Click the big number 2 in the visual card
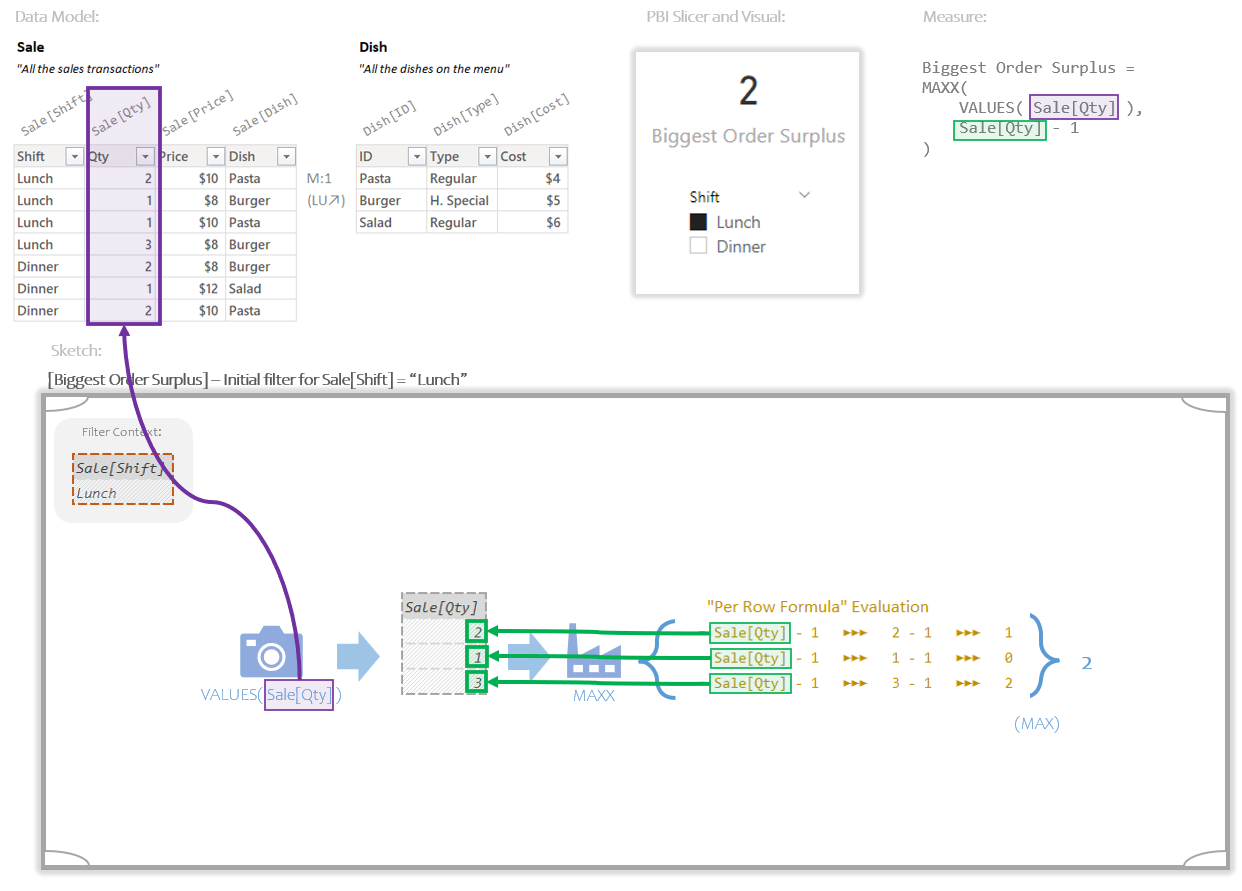Viewport: 1242px width, 891px height. (x=746, y=92)
